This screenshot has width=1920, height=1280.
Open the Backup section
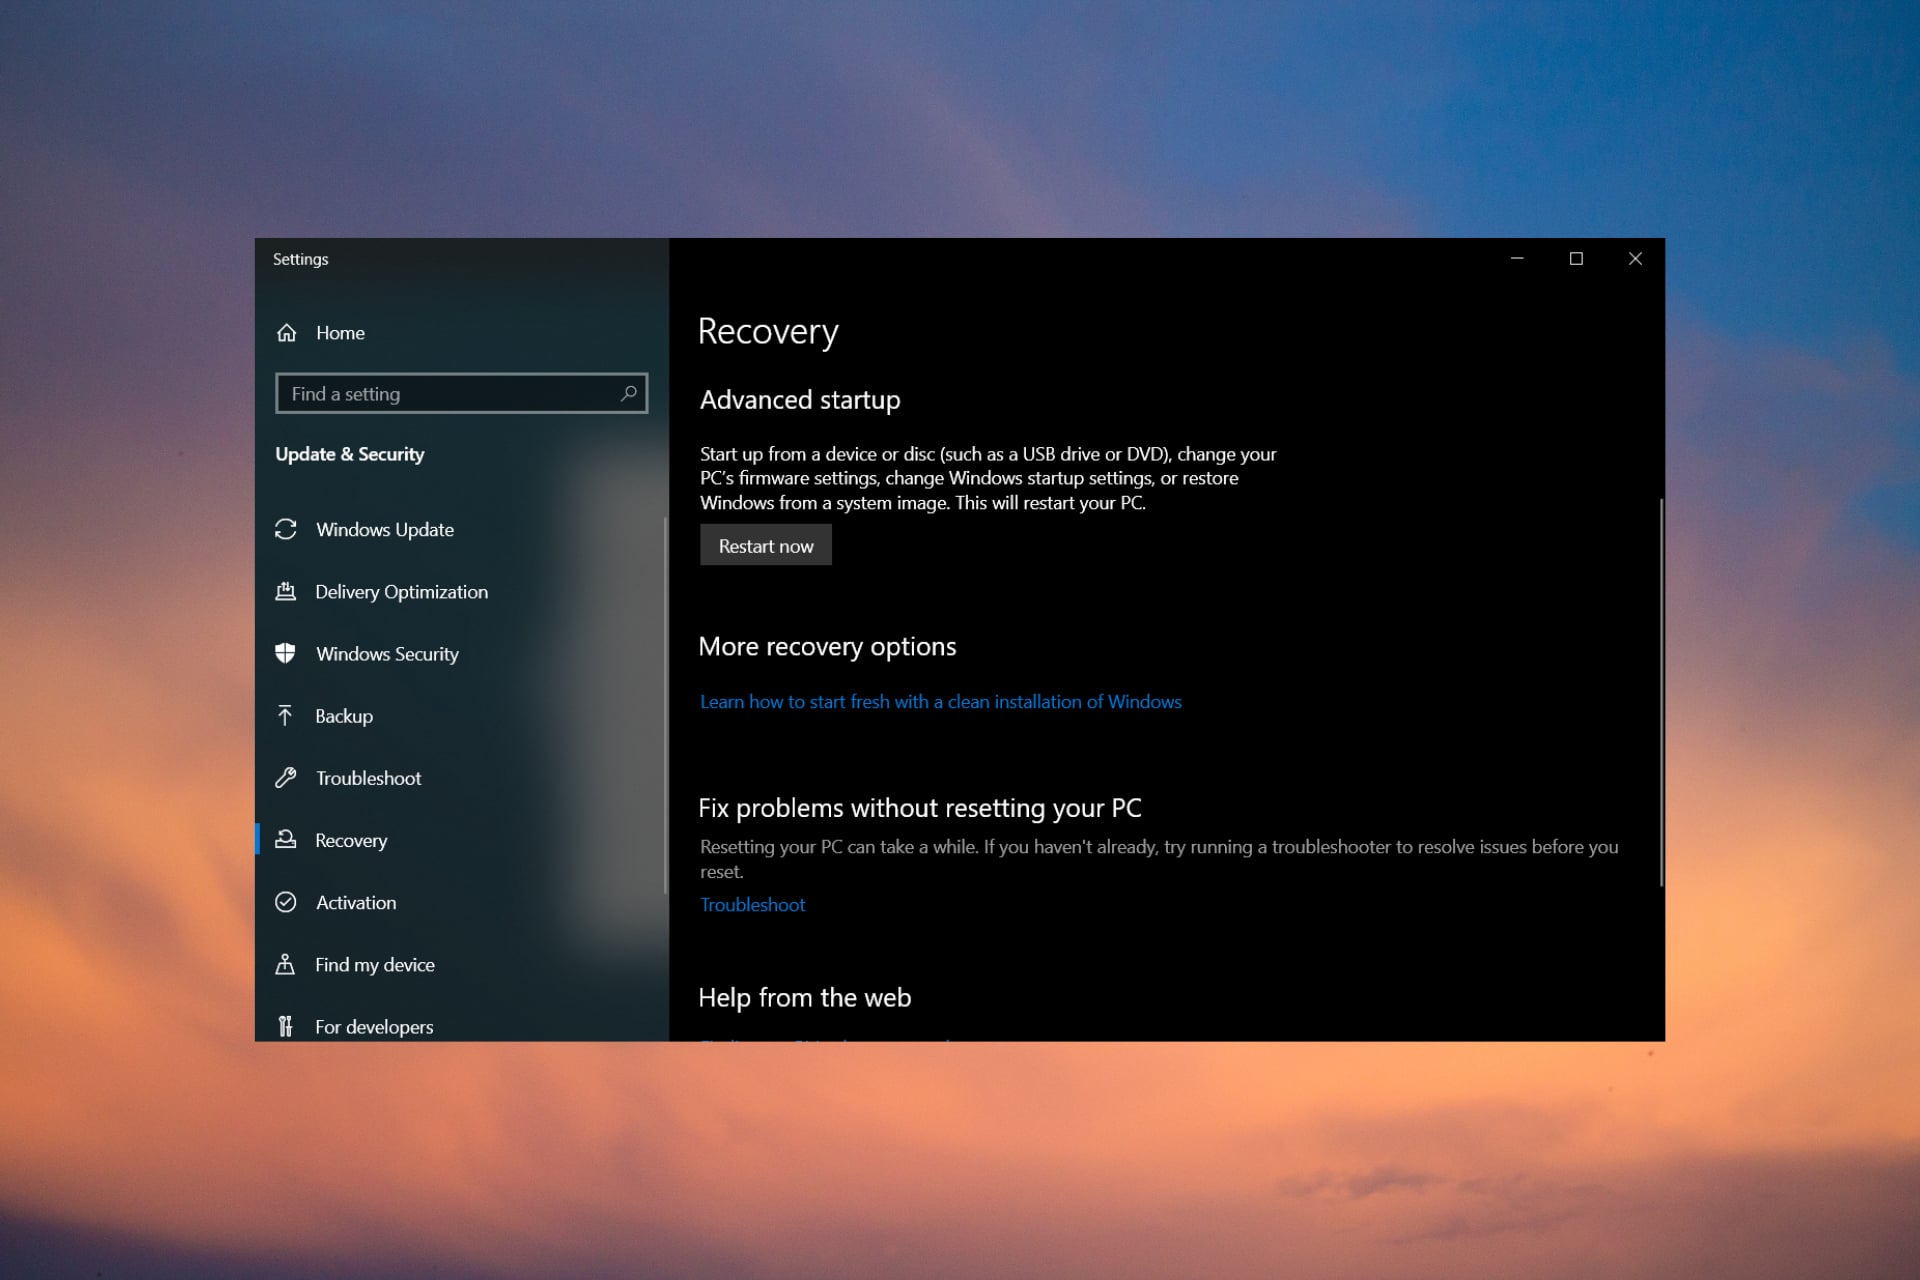tap(344, 716)
